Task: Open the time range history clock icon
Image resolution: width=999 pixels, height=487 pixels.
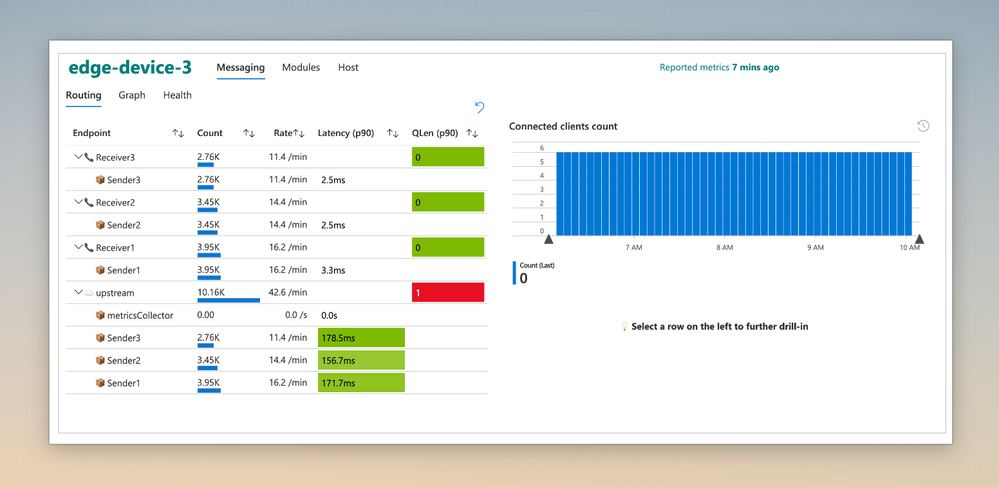Action: [923, 126]
